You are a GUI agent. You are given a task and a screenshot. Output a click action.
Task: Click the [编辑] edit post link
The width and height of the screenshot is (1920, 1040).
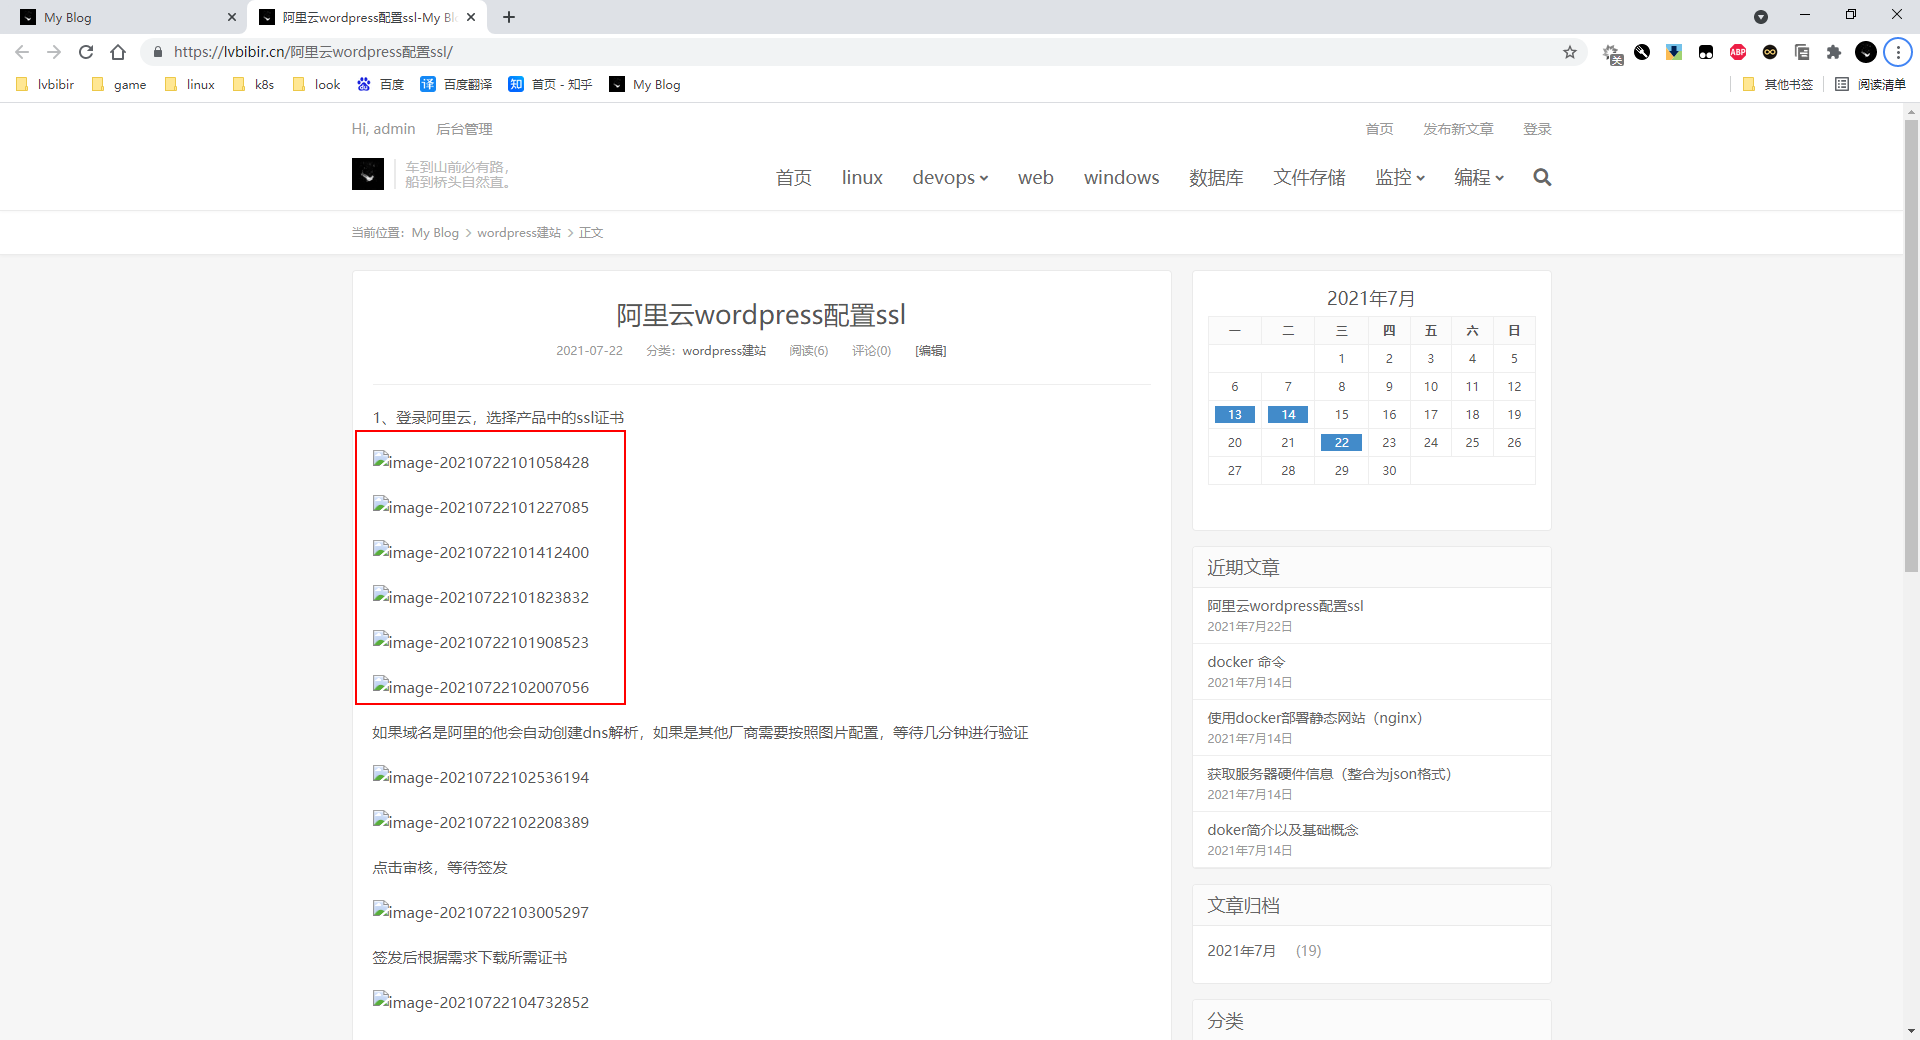click(x=930, y=351)
